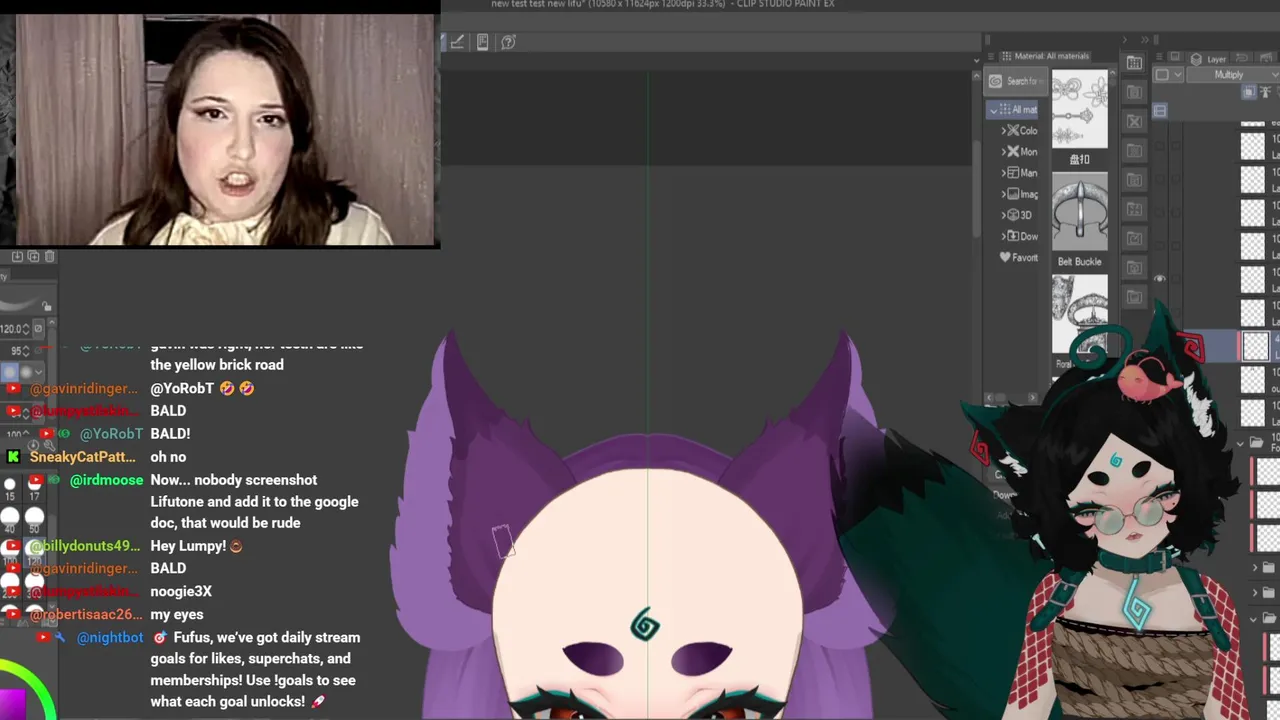Click the trash delete sub tool icon
The width and height of the screenshot is (1280, 720).
pos(49,257)
